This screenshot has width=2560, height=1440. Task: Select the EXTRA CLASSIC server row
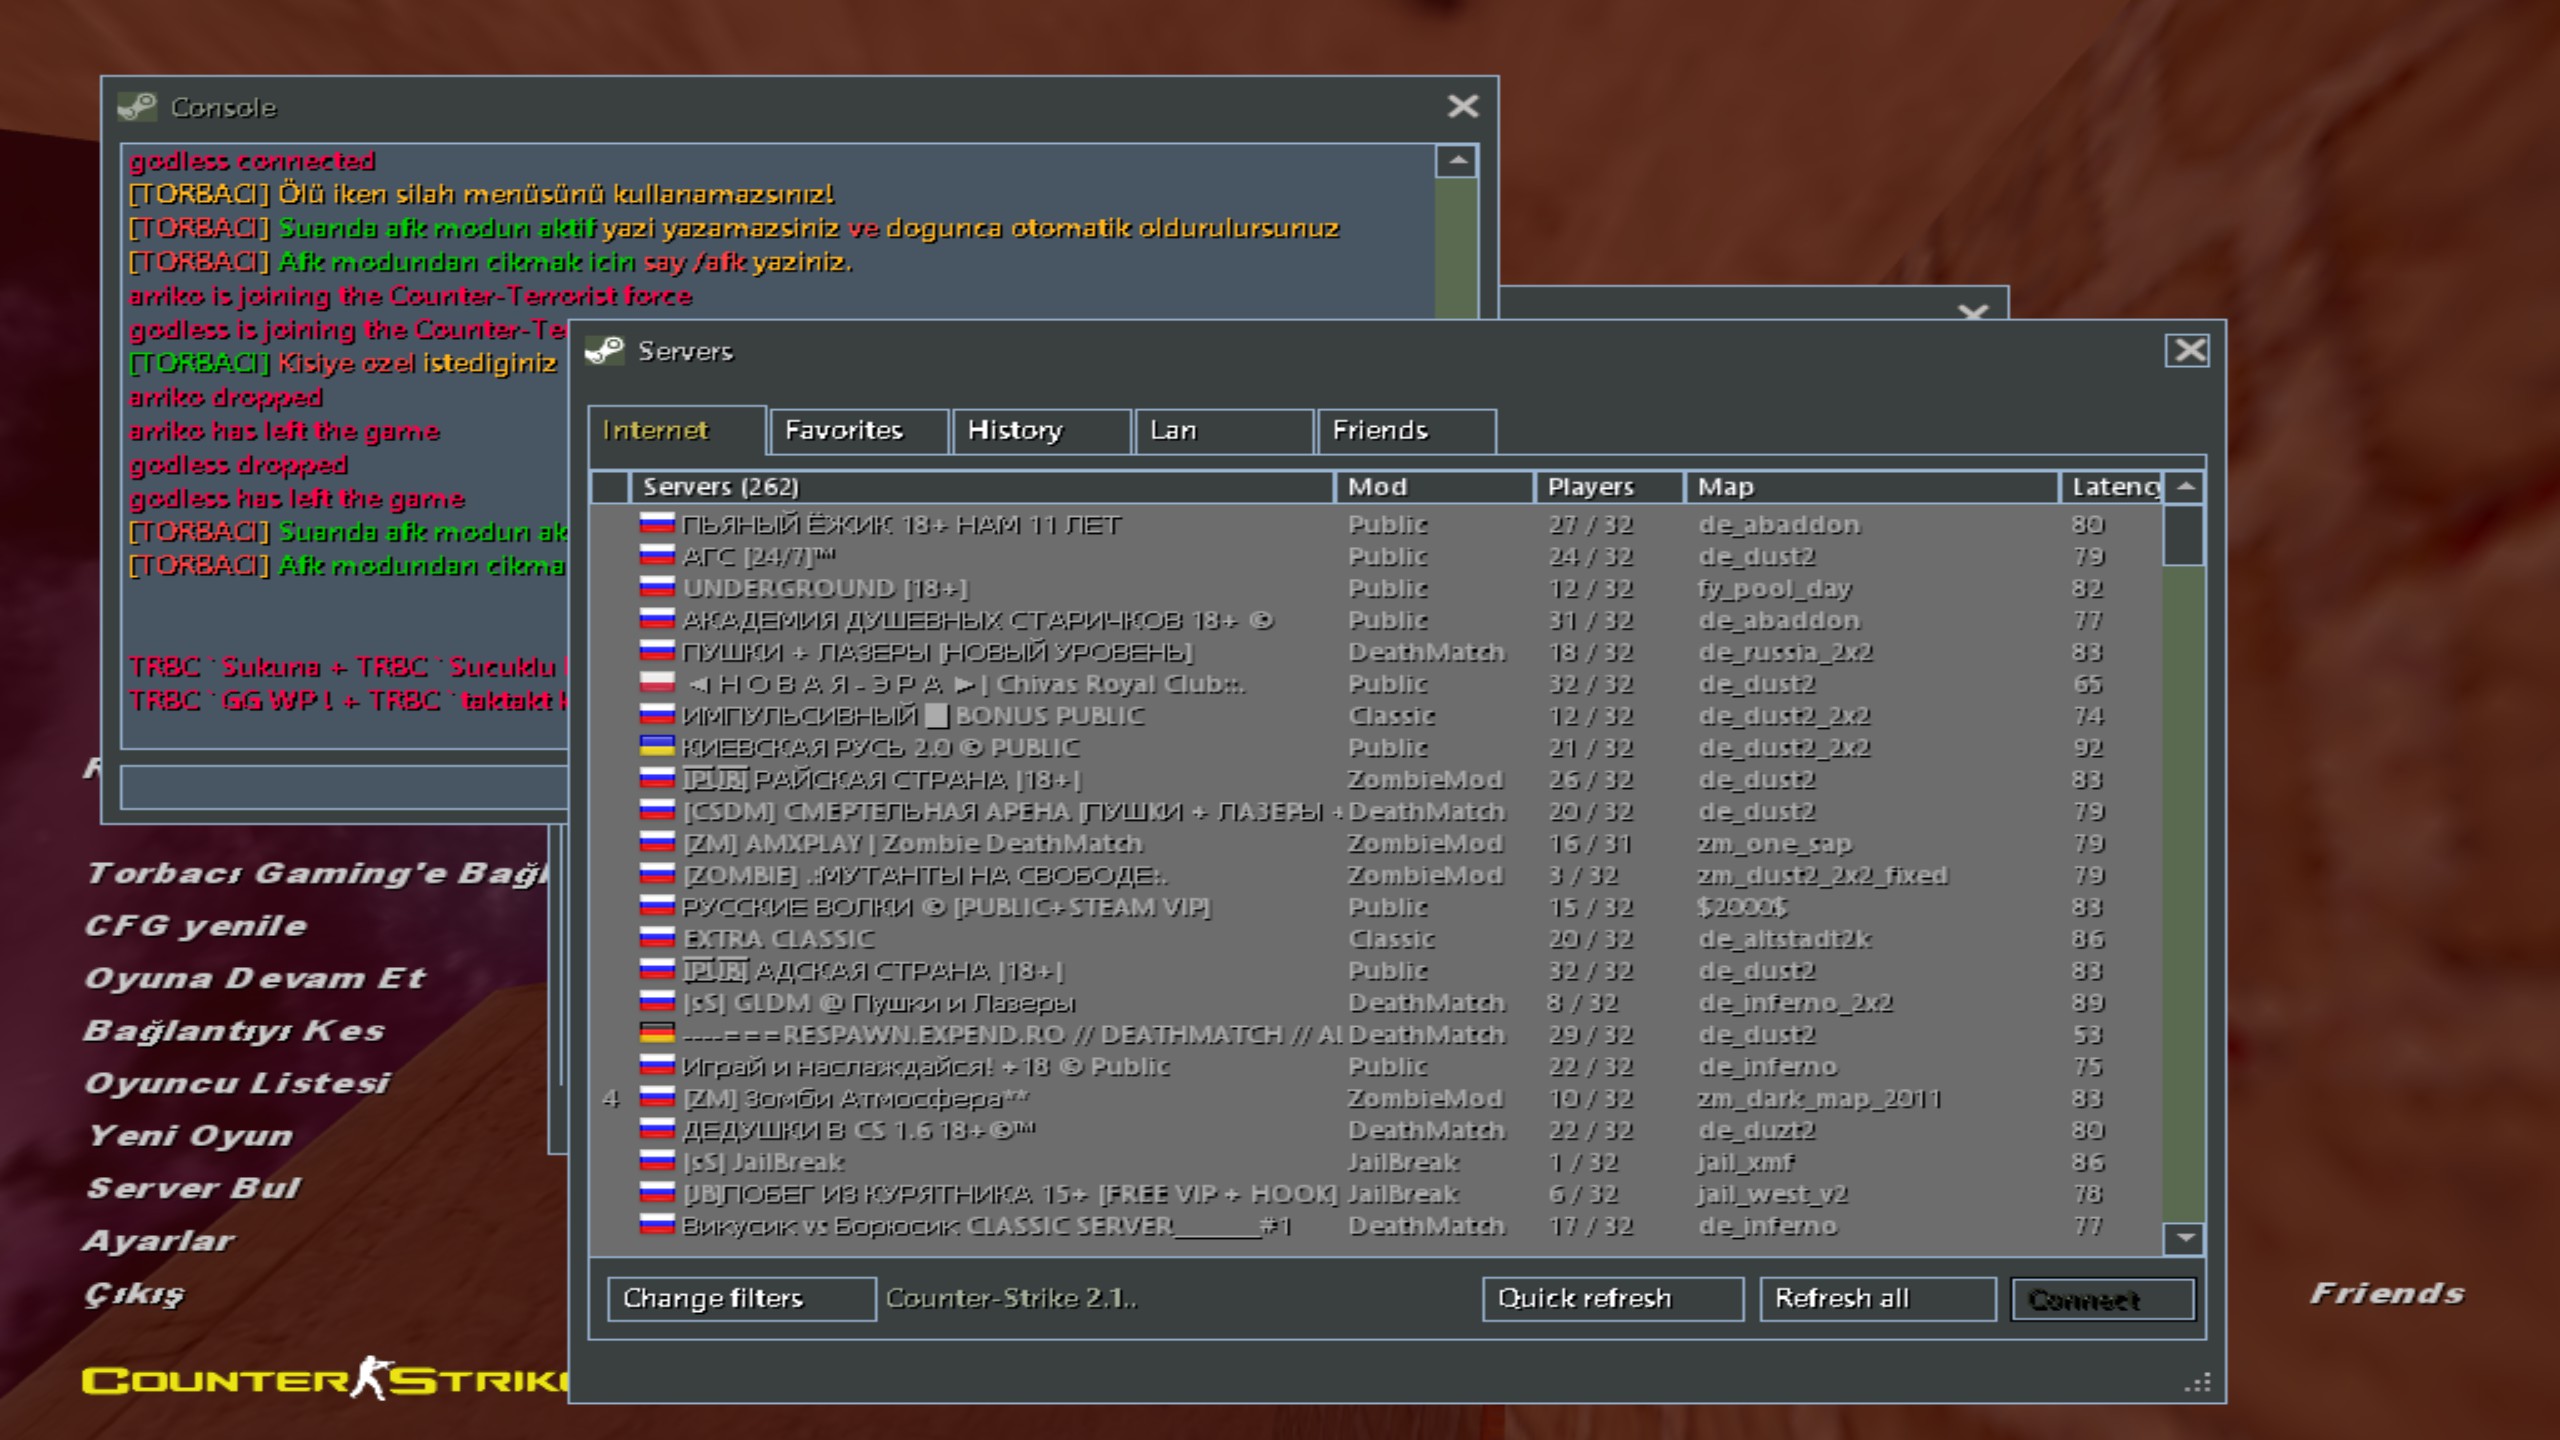click(x=1376, y=938)
